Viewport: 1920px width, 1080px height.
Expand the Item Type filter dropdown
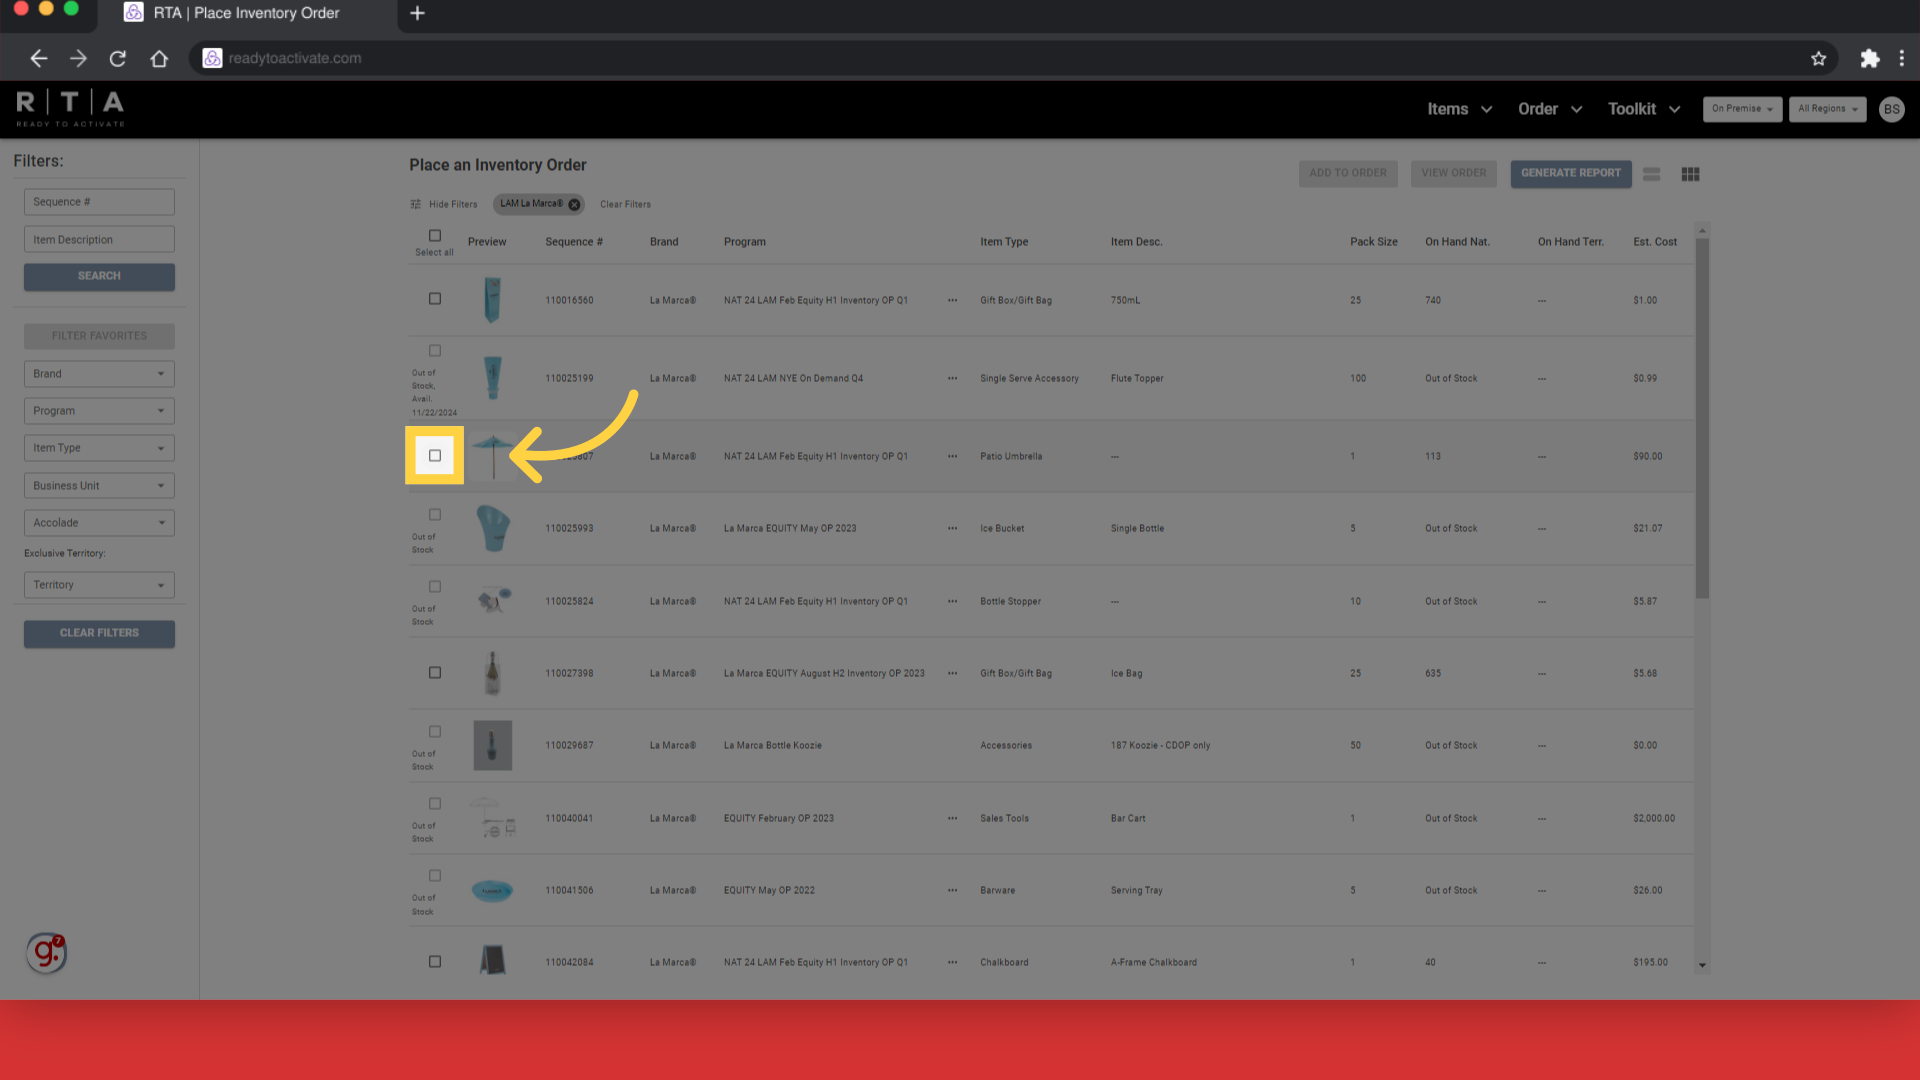click(99, 448)
